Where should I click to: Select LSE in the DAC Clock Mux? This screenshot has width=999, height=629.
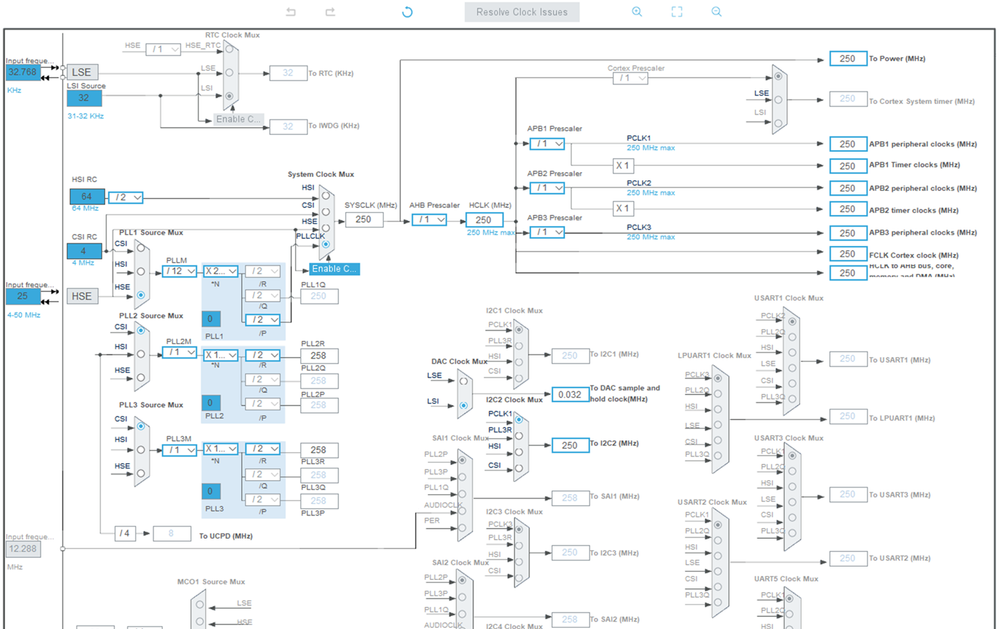click(464, 382)
